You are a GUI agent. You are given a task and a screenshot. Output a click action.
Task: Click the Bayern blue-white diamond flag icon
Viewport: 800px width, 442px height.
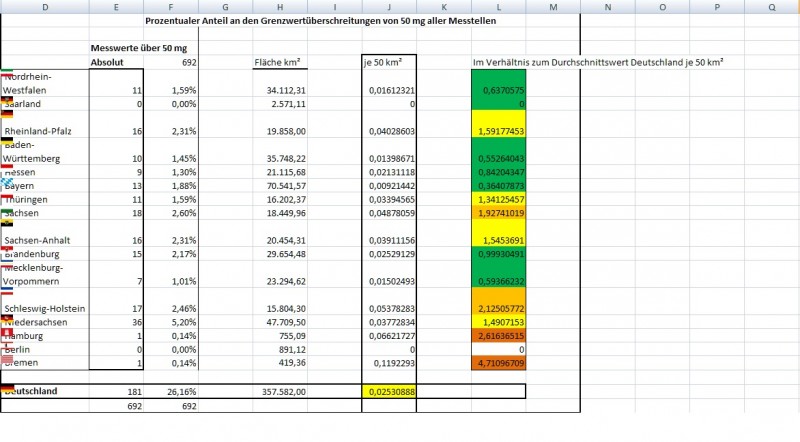click(x=9, y=181)
